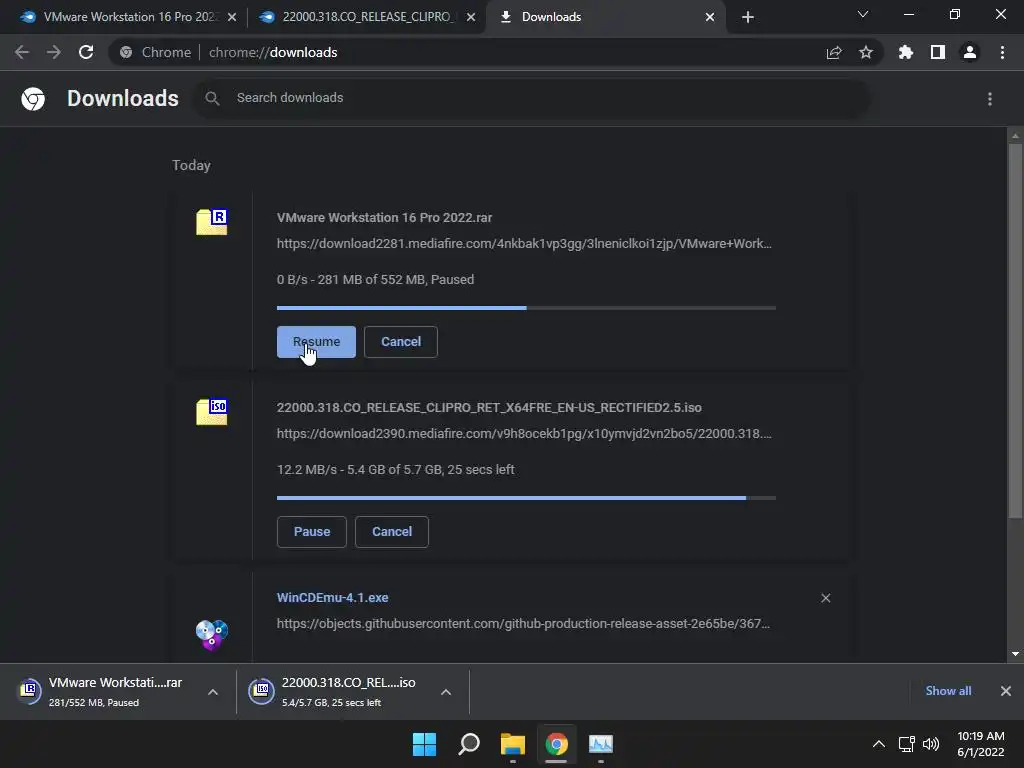This screenshot has width=1024, height=768.
Task: Click the VMware Workstation download progress bar
Action: [x=526, y=308]
